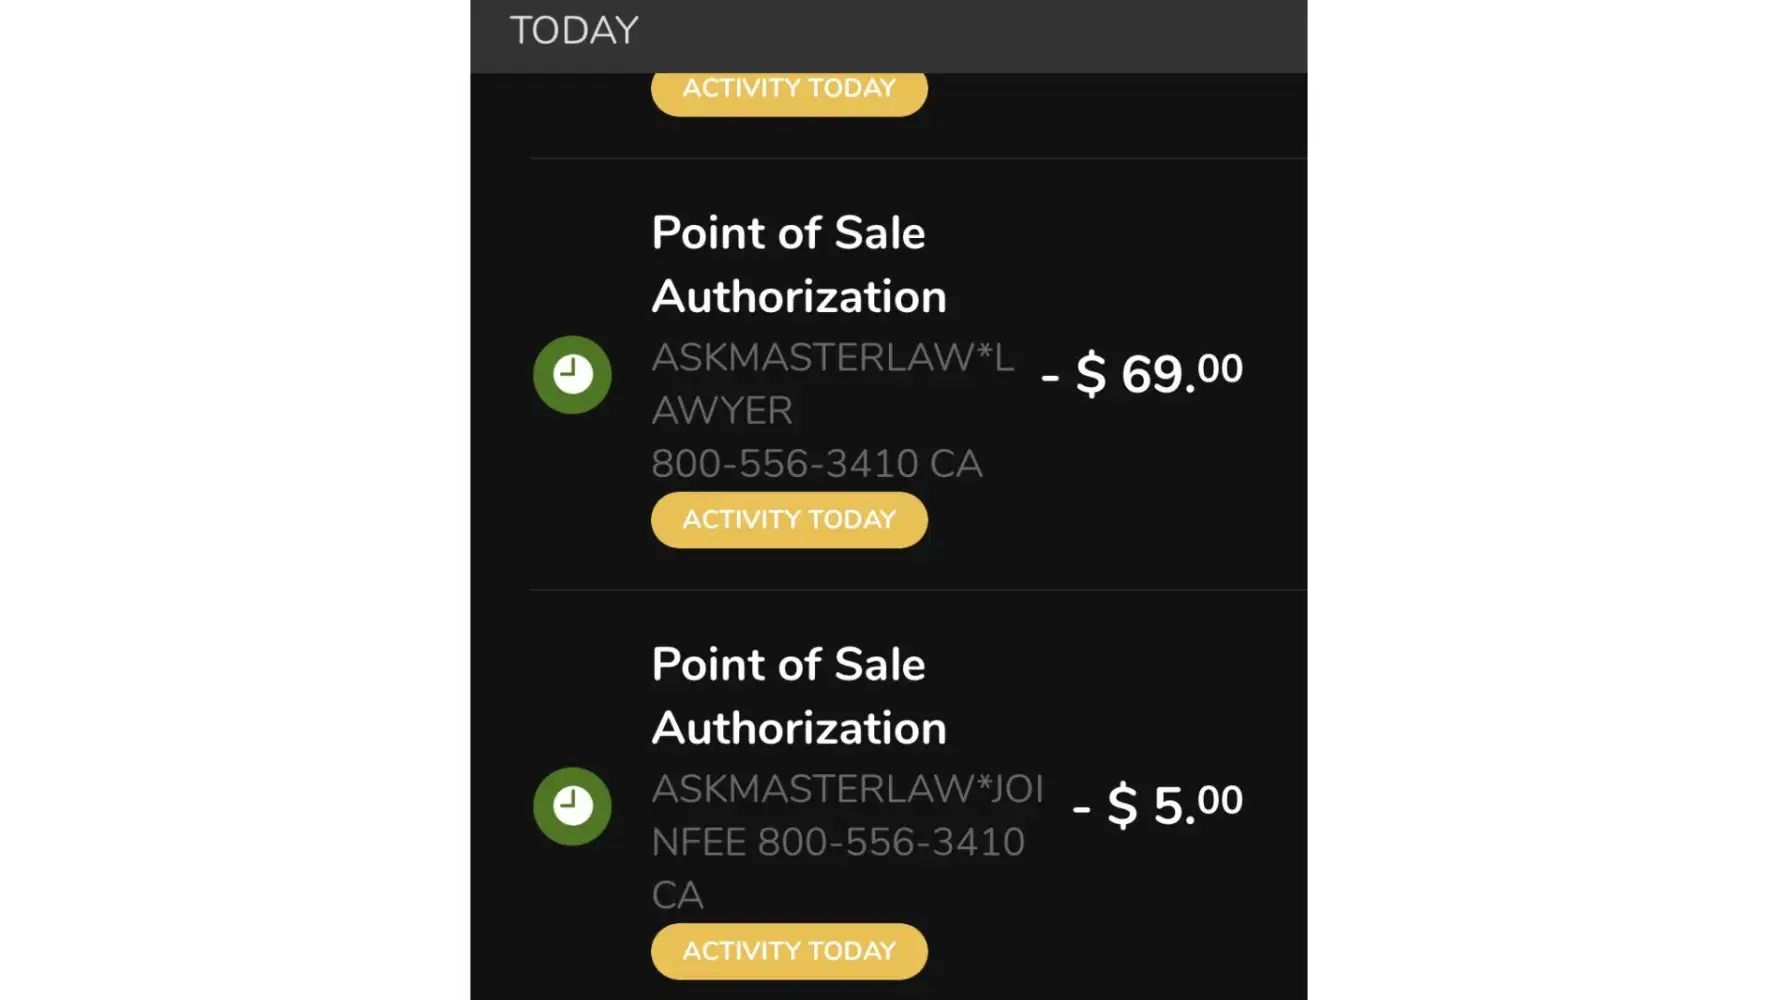
Task: Tap the NFEE 800-556-3410 text line
Action: [838, 842]
